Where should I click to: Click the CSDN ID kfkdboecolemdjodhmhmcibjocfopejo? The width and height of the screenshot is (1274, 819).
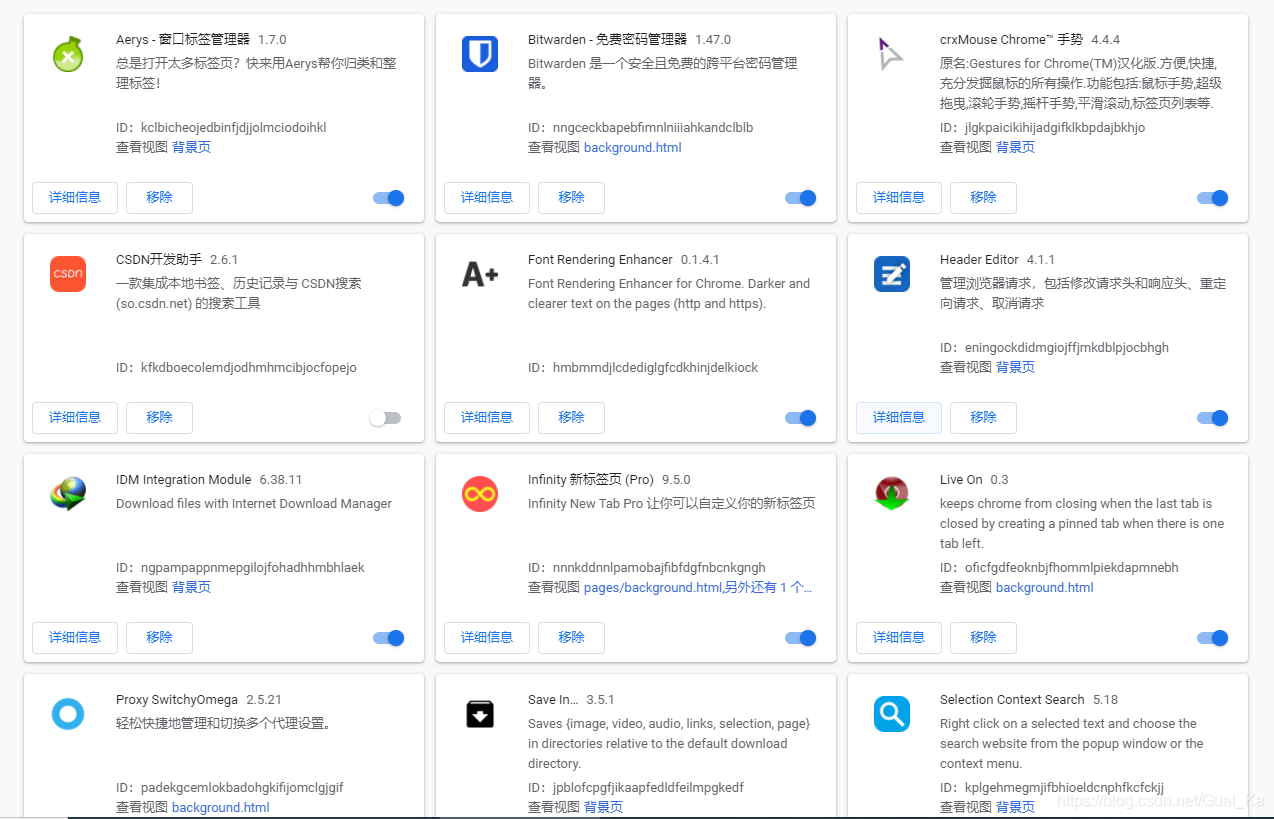click(249, 368)
